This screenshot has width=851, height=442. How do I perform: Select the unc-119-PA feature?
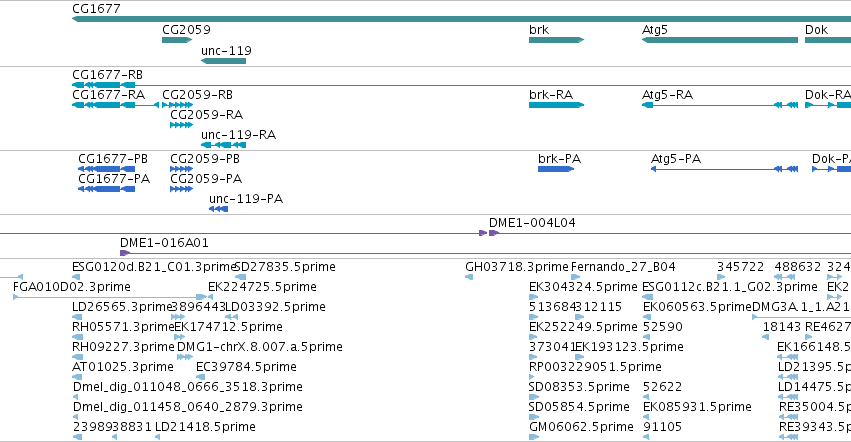point(218,209)
